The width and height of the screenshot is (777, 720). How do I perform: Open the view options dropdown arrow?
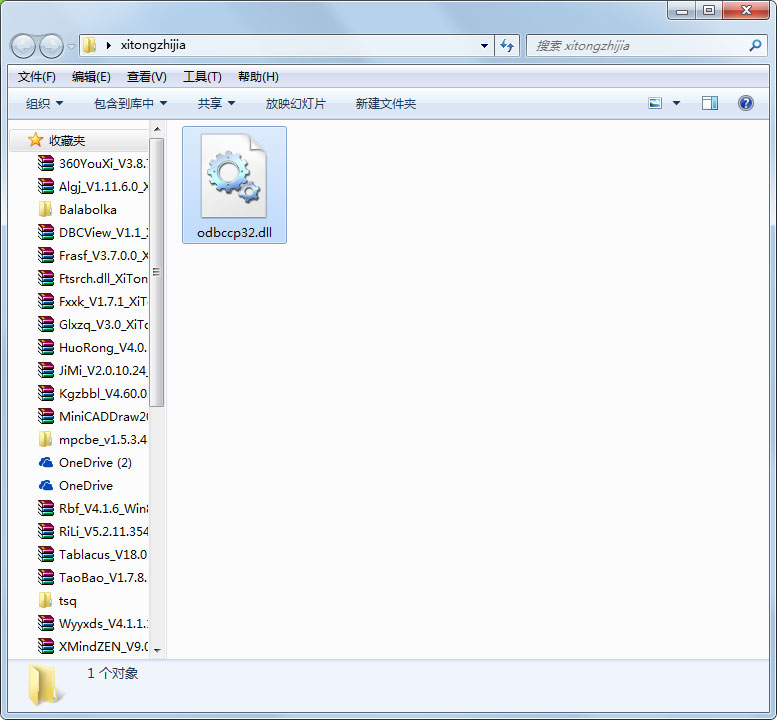coord(676,103)
